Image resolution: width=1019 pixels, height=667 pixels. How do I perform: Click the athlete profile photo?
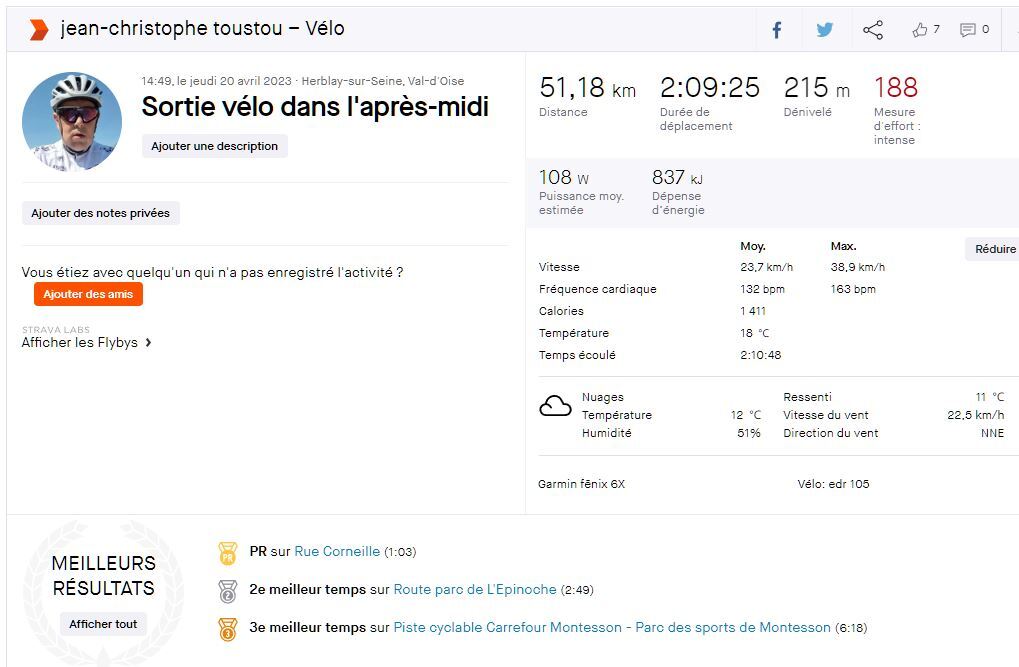[72, 121]
